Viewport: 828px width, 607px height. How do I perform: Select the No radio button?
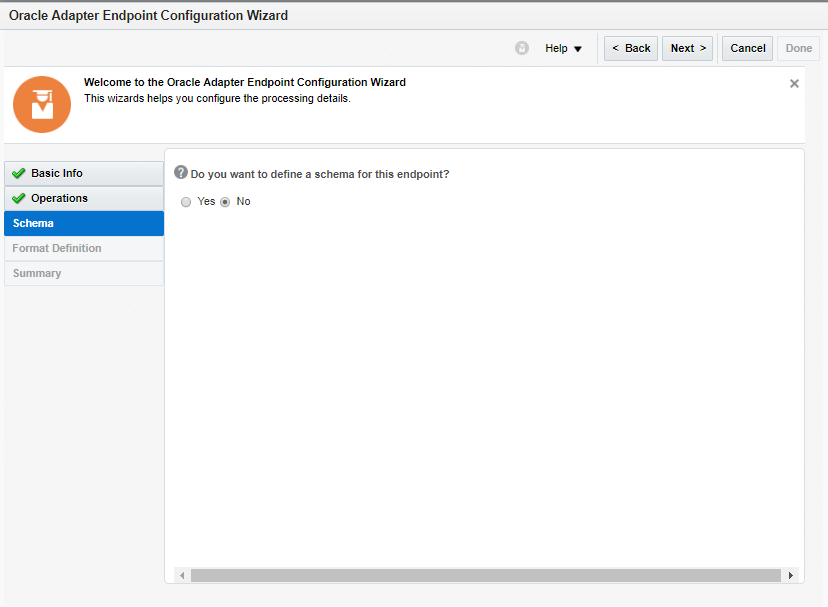point(225,202)
